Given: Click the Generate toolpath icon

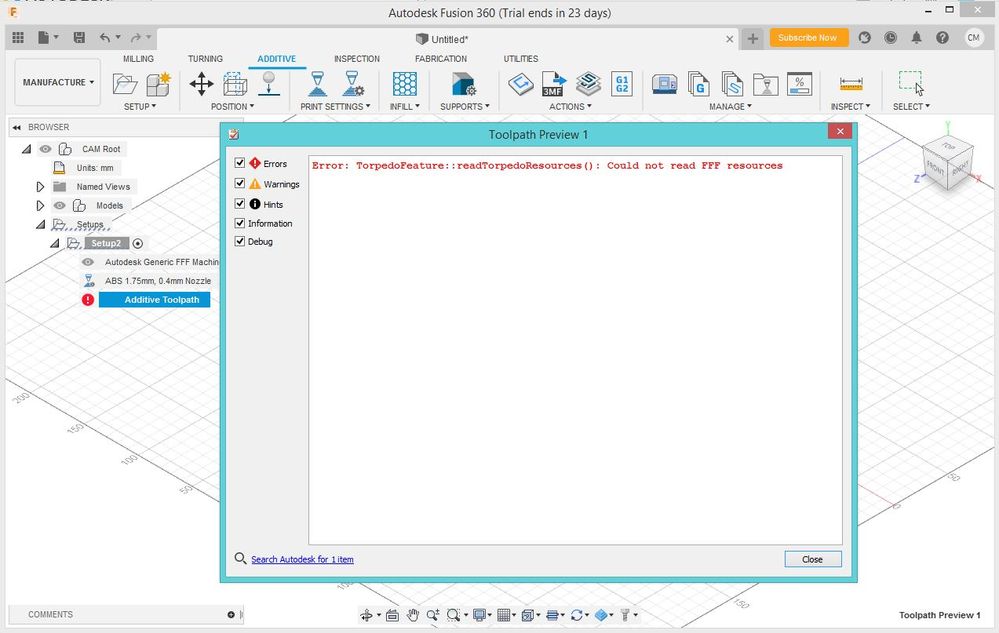Looking at the screenshot, I should click(521, 83).
